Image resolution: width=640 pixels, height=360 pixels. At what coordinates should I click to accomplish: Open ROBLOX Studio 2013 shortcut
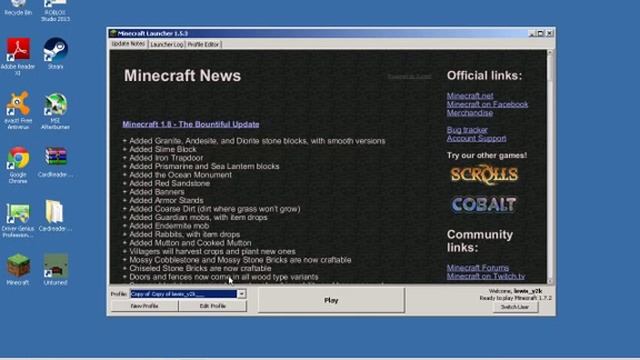[x=55, y=10]
